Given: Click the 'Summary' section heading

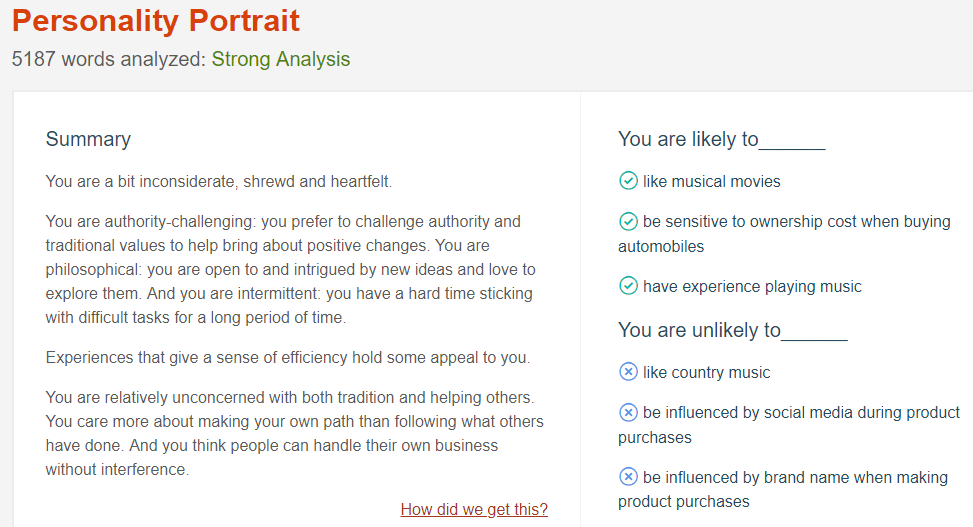Looking at the screenshot, I should click(x=88, y=139).
